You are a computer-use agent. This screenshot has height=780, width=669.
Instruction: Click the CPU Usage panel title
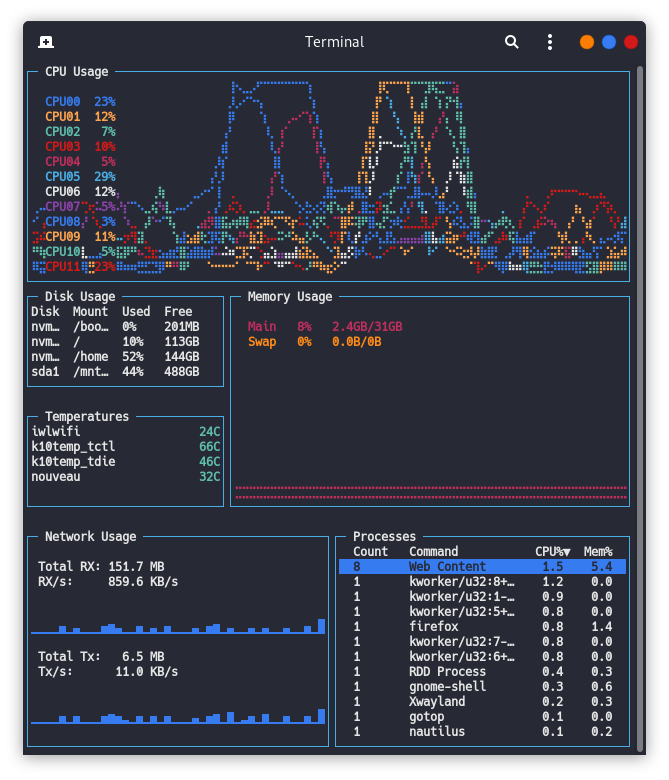tap(77, 72)
